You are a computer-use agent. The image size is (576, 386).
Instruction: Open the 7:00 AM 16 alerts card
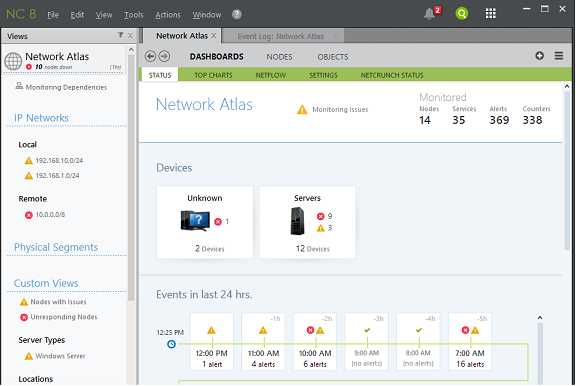pos(470,341)
